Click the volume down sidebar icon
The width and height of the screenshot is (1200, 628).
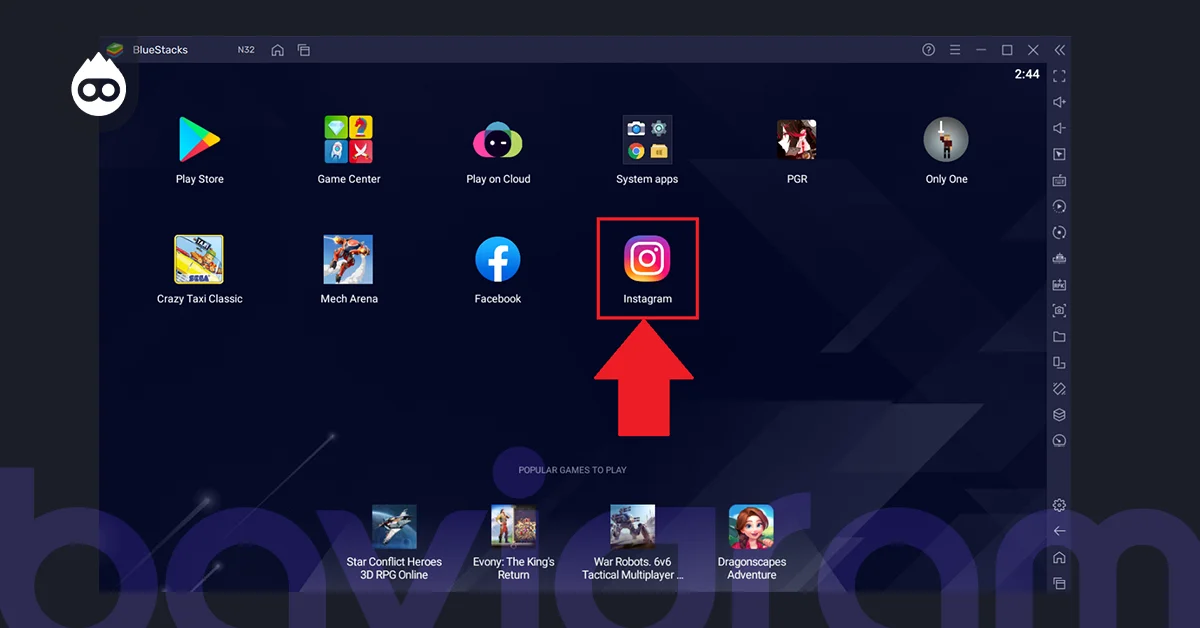click(1059, 128)
